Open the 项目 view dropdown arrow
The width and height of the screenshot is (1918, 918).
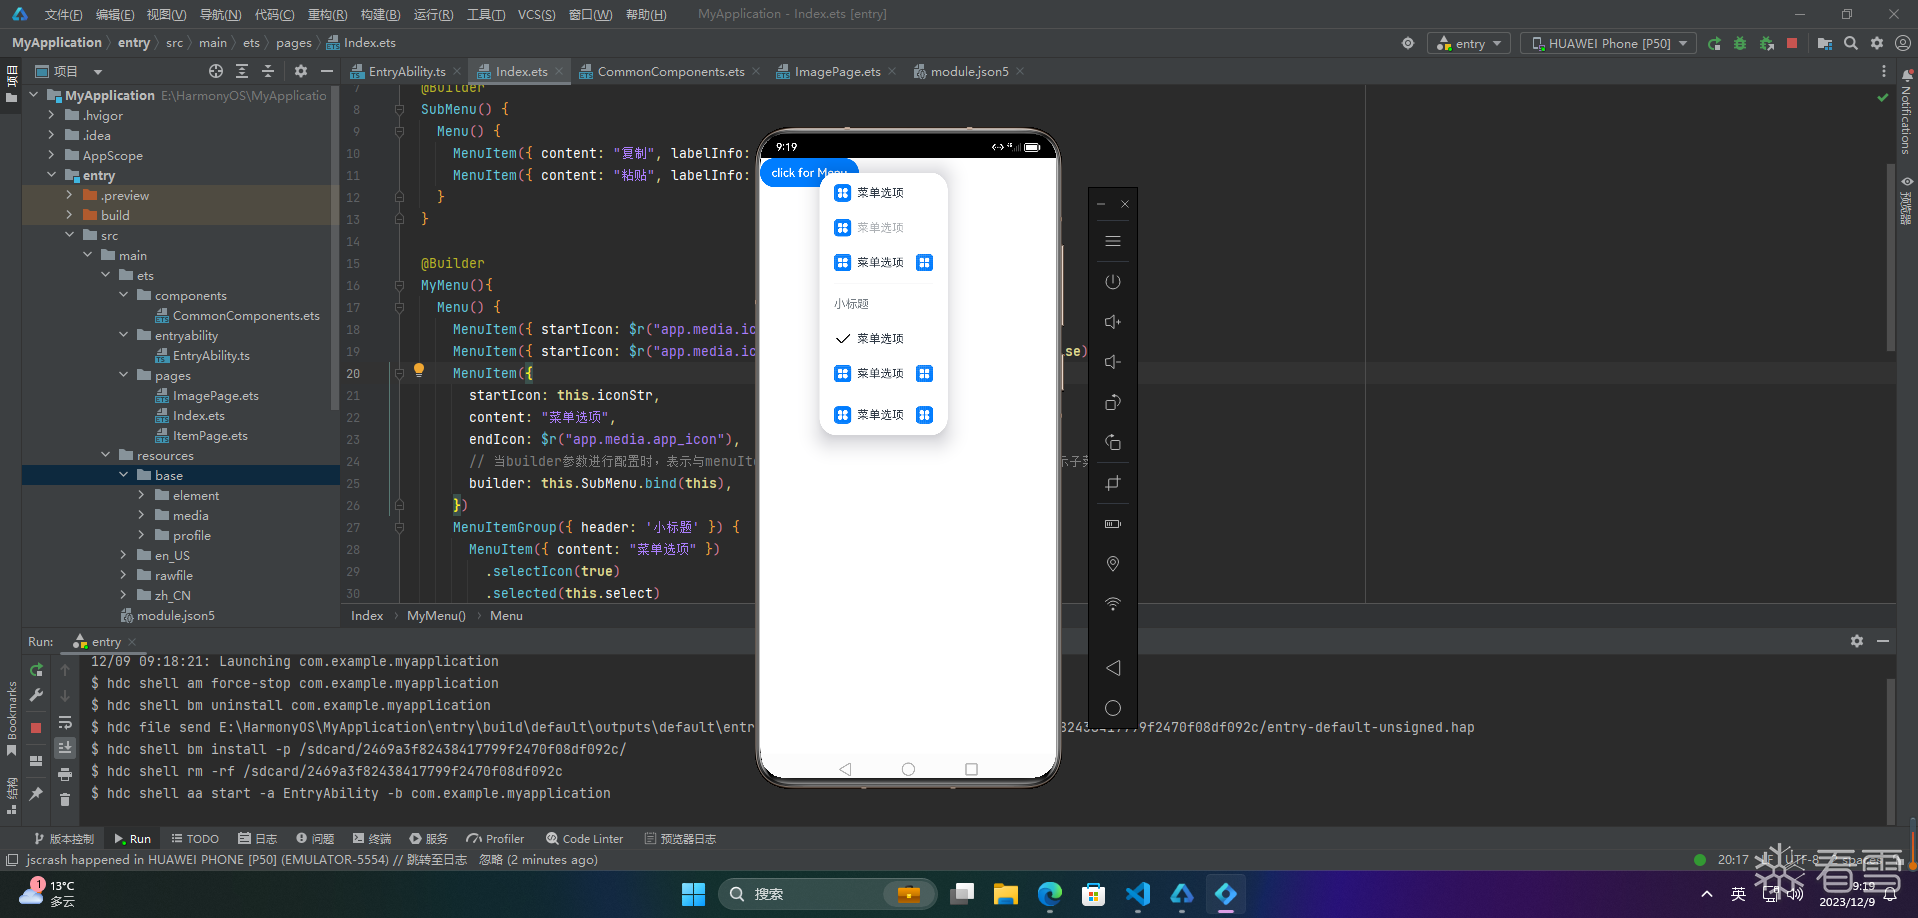tap(98, 72)
